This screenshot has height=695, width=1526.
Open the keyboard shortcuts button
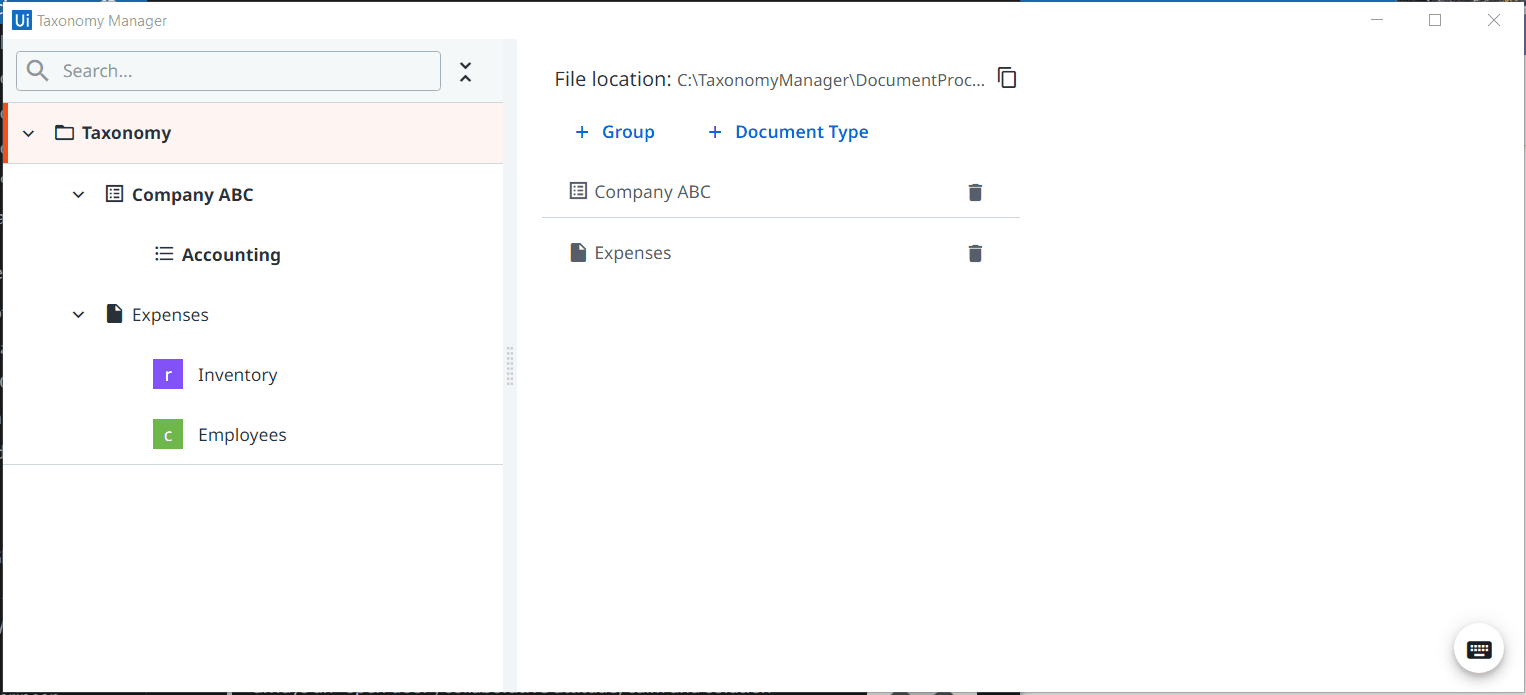[x=1479, y=649]
